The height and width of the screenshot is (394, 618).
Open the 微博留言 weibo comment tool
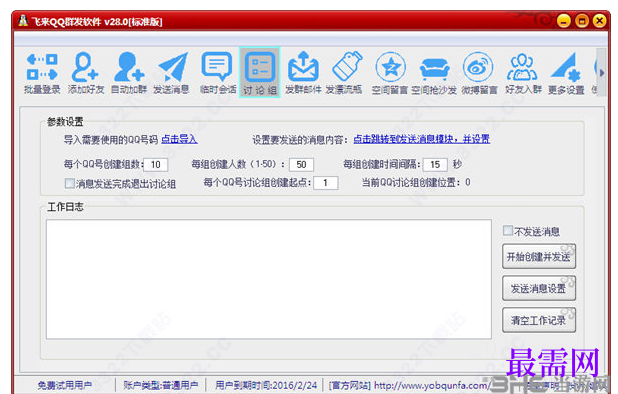[x=479, y=73]
